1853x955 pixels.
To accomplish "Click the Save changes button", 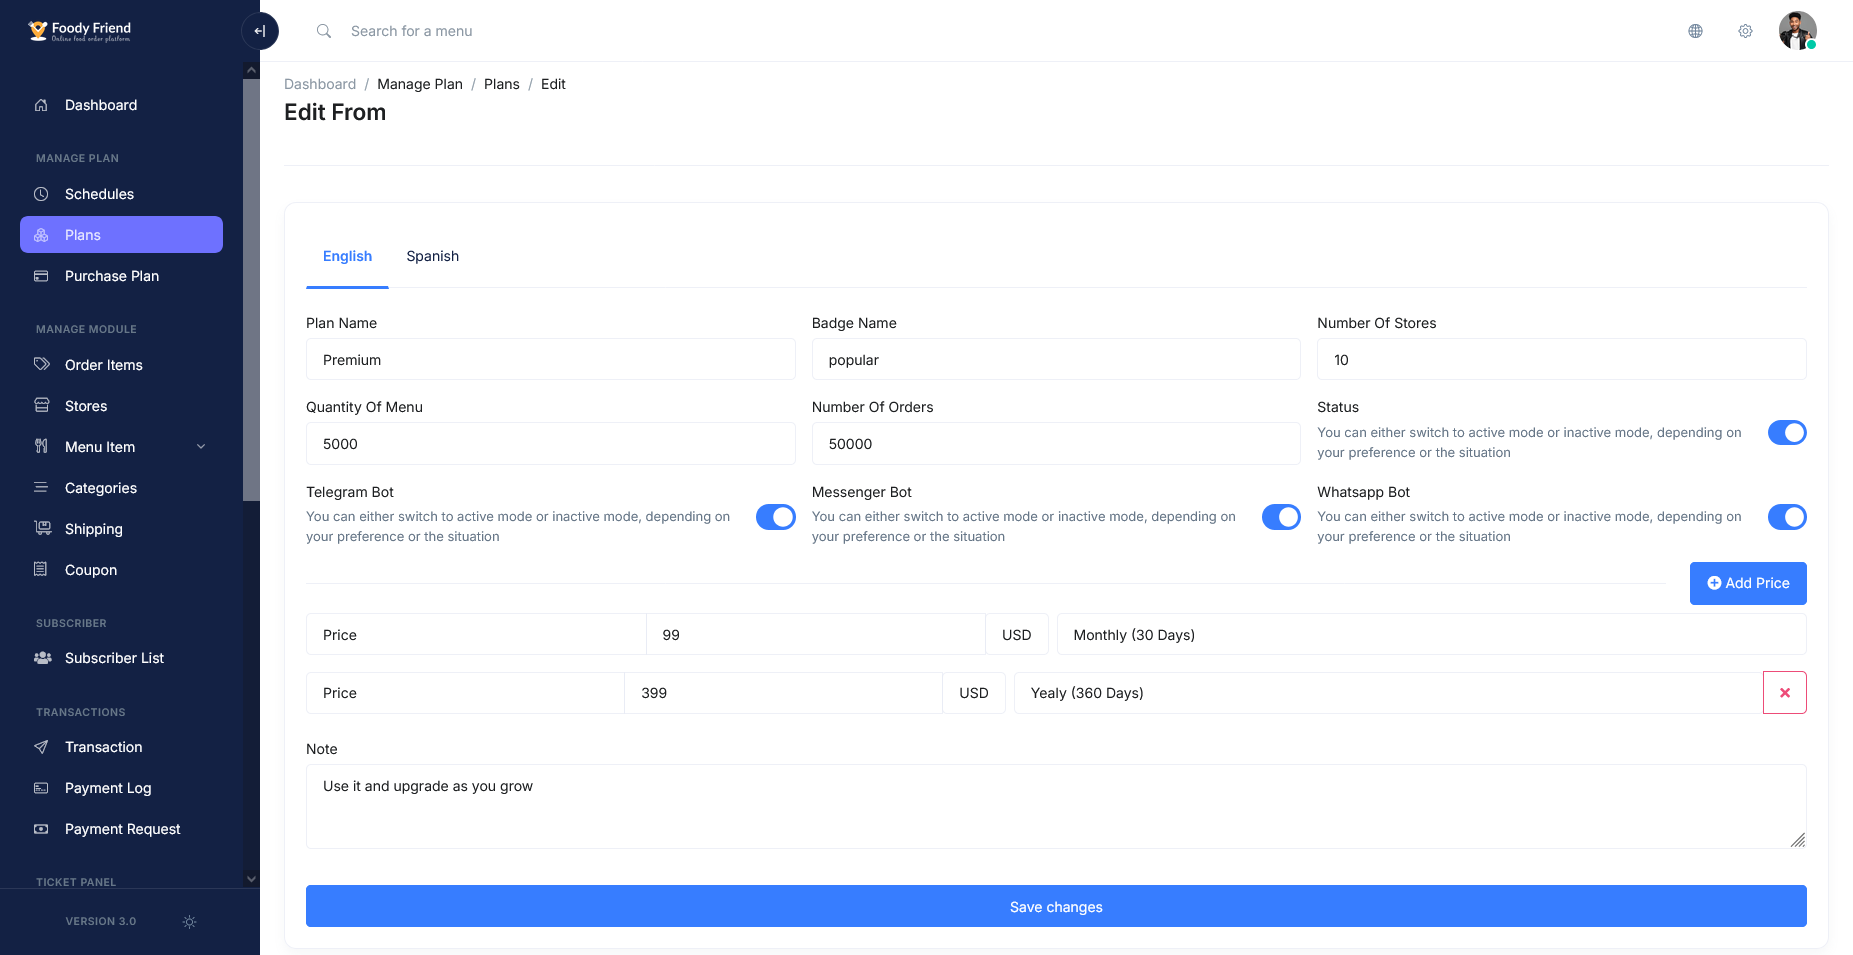I will pos(1056,907).
